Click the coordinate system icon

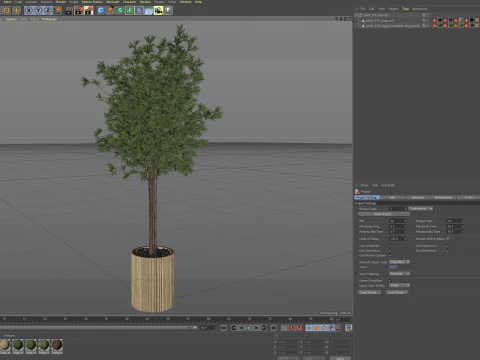[x=58, y=11]
